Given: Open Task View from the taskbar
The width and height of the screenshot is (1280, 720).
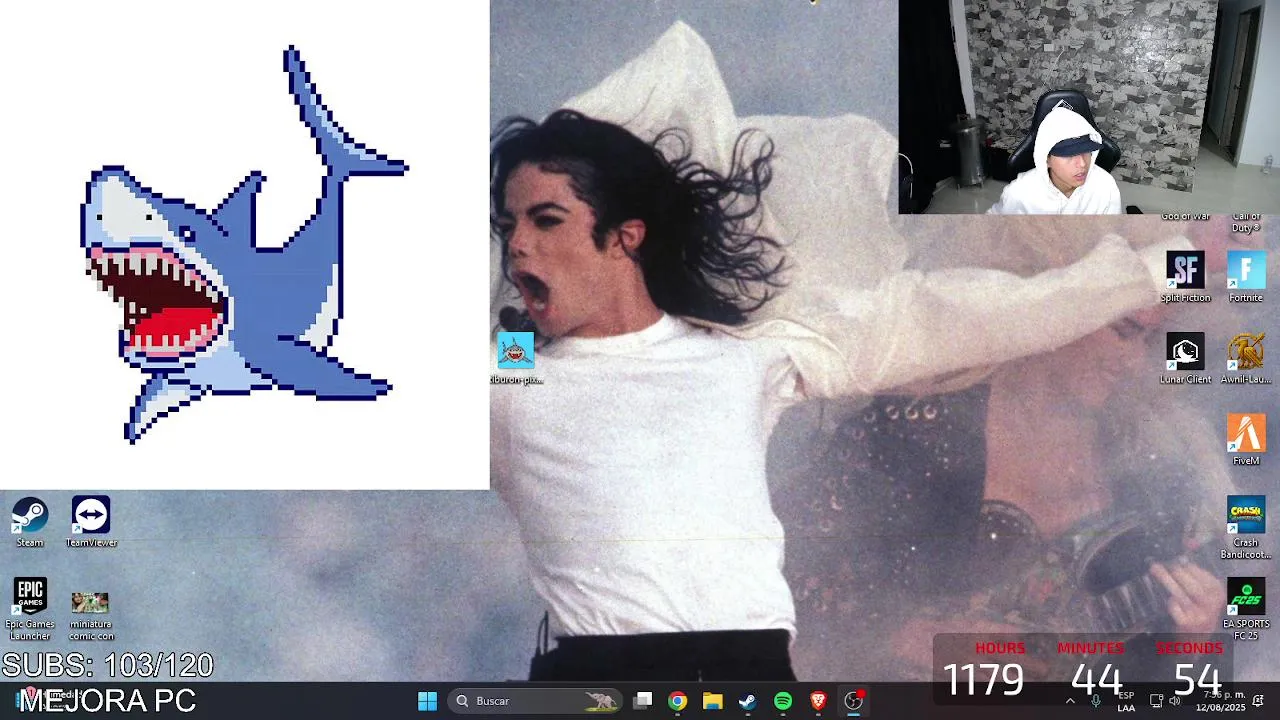Looking at the screenshot, I should 643,701.
